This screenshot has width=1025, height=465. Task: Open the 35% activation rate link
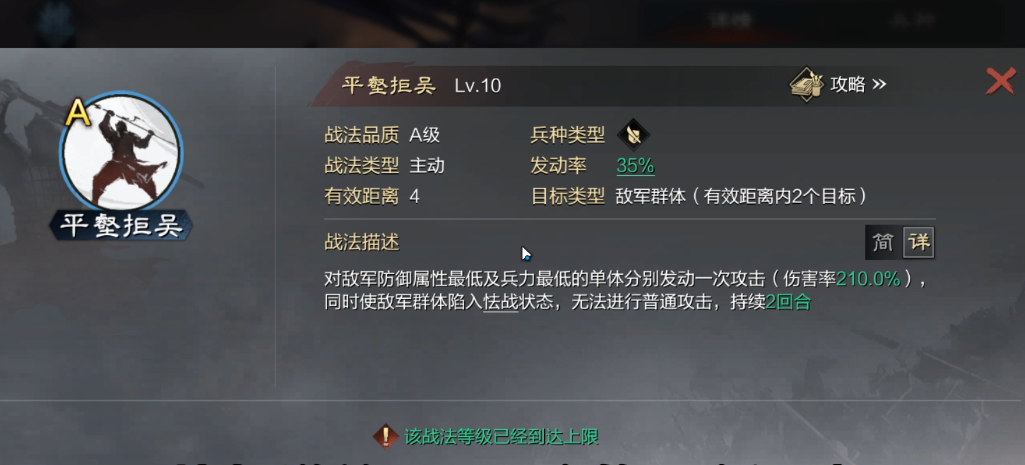[635, 166]
